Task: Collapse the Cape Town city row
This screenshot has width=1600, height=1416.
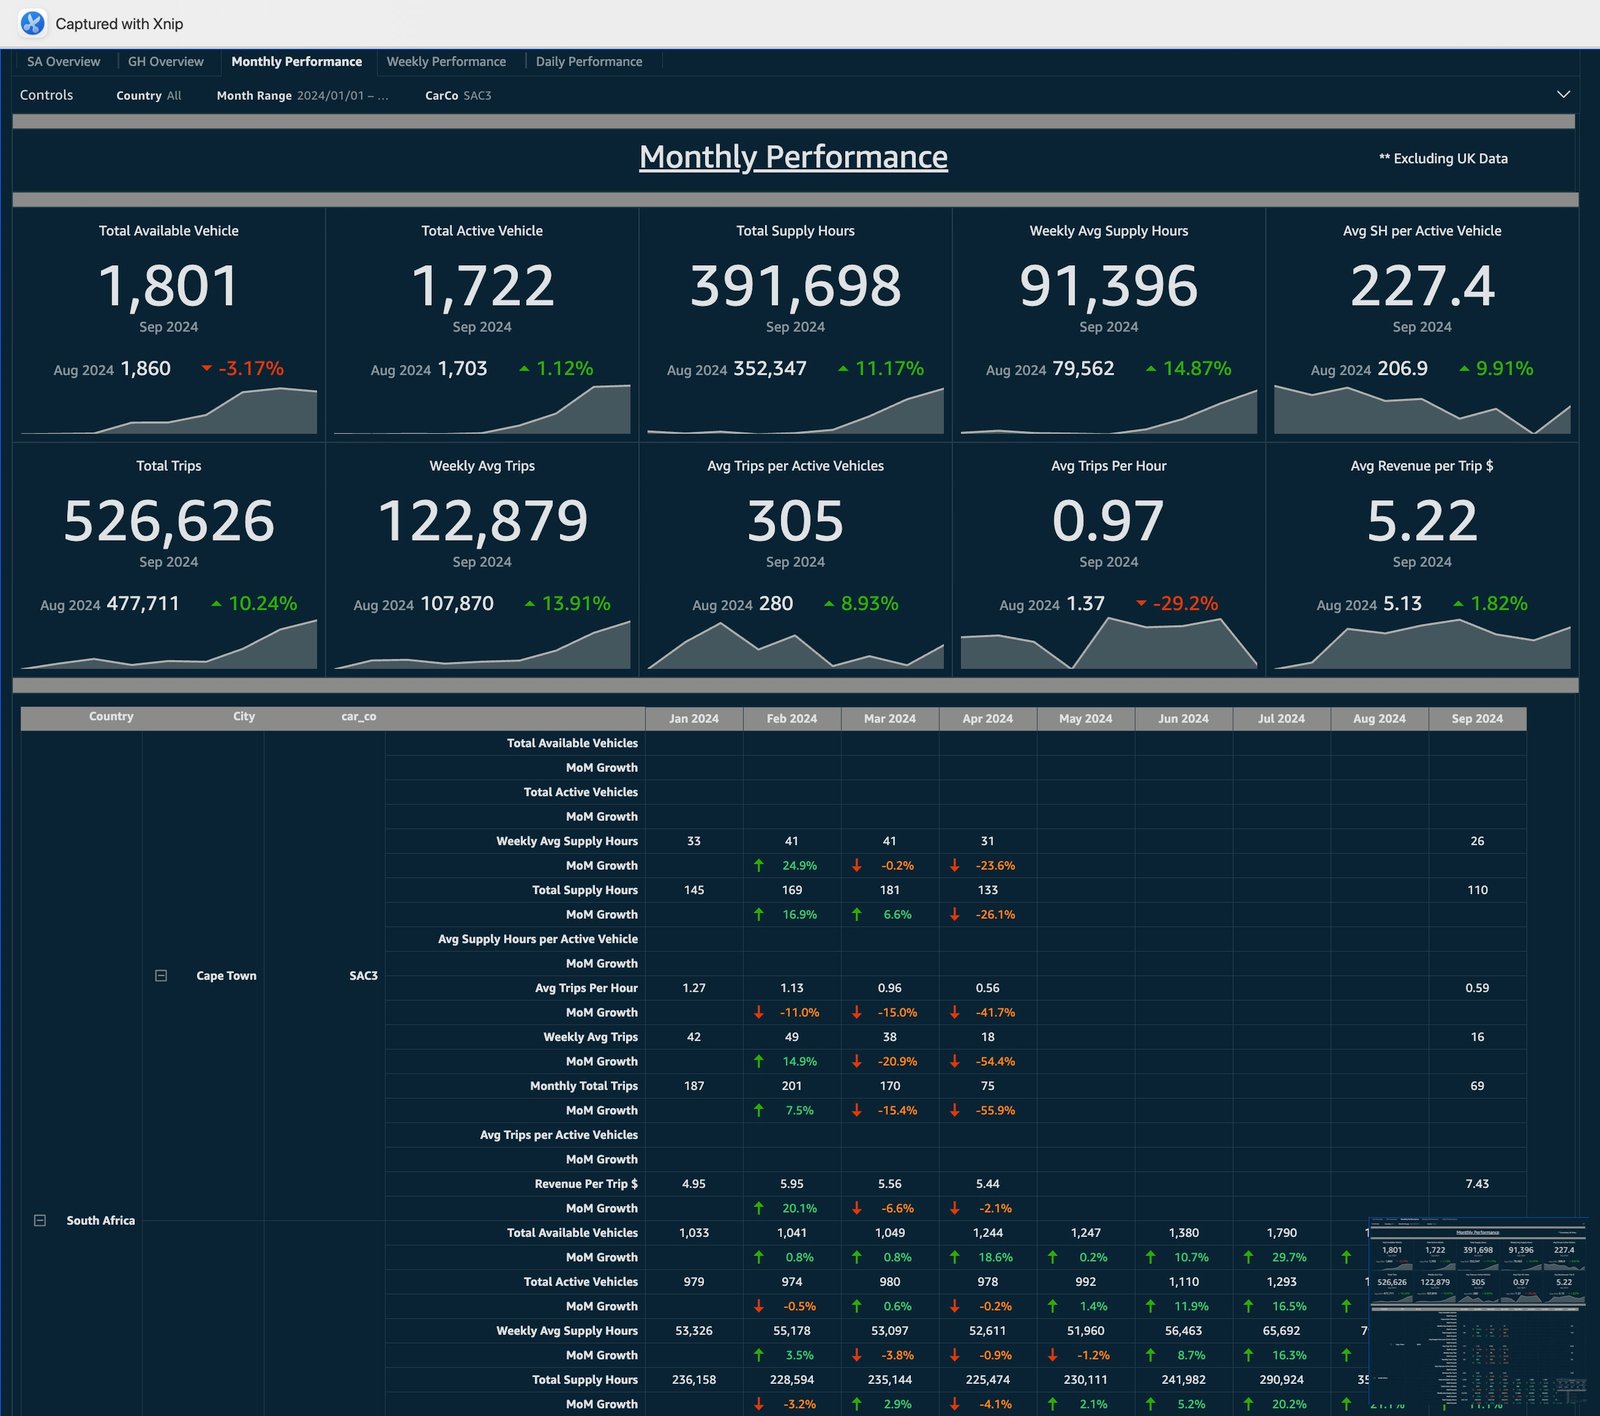Action: coord(161,976)
